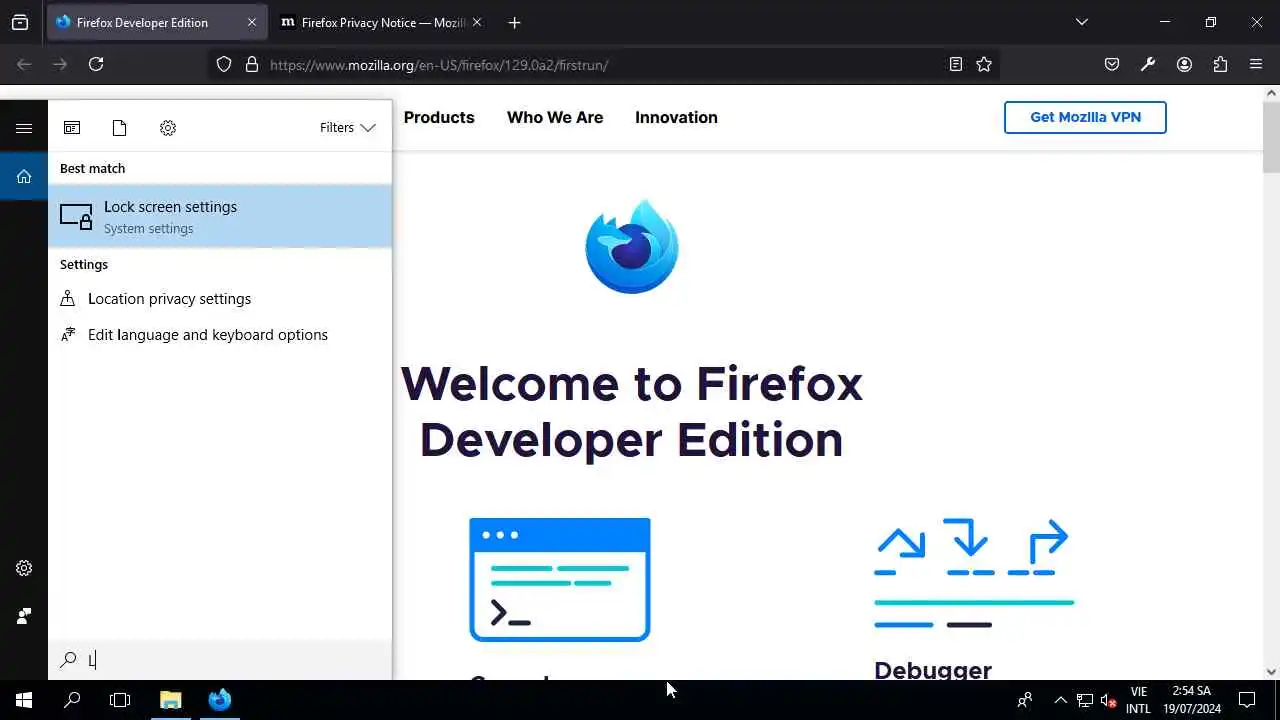Go back using the back arrow
1280x720 pixels.
pyautogui.click(x=24, y=64)
